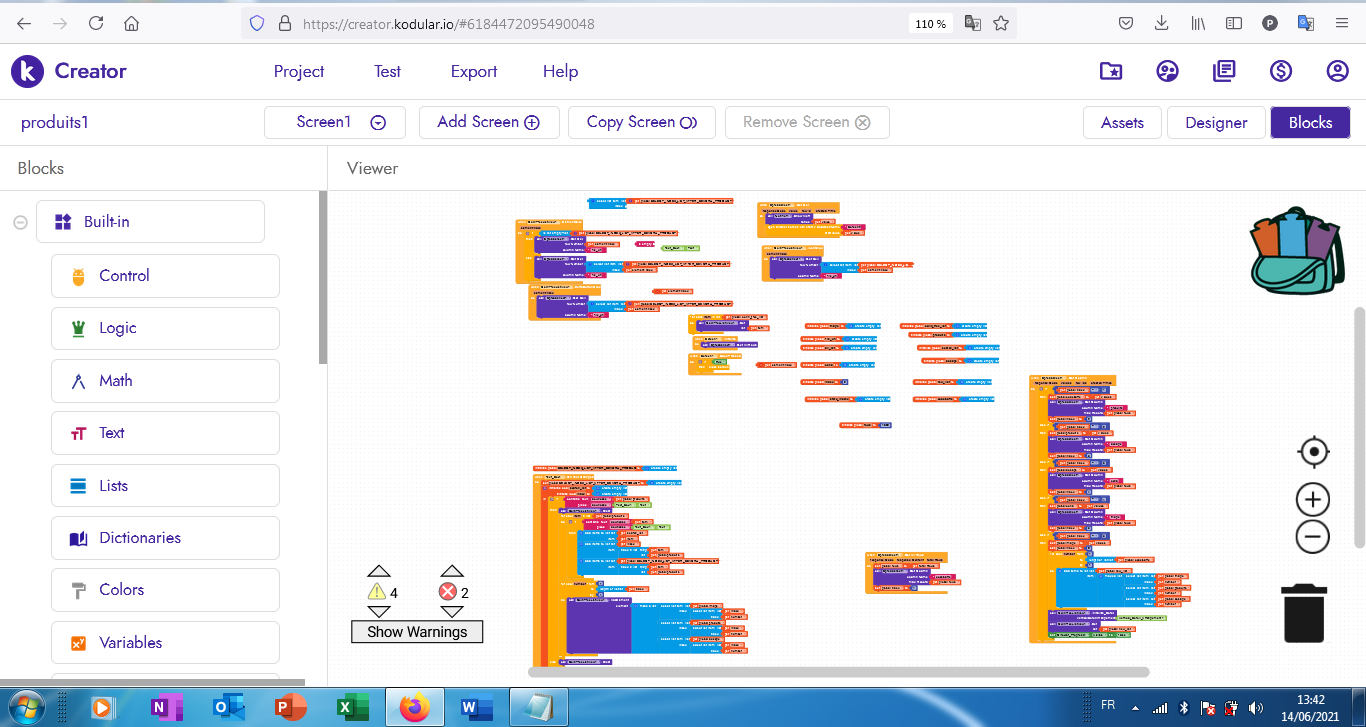The width and height of the screenshot is (1366, 727).
Task: Click the dollar sign monetization icon
Action: (1281, 71)
